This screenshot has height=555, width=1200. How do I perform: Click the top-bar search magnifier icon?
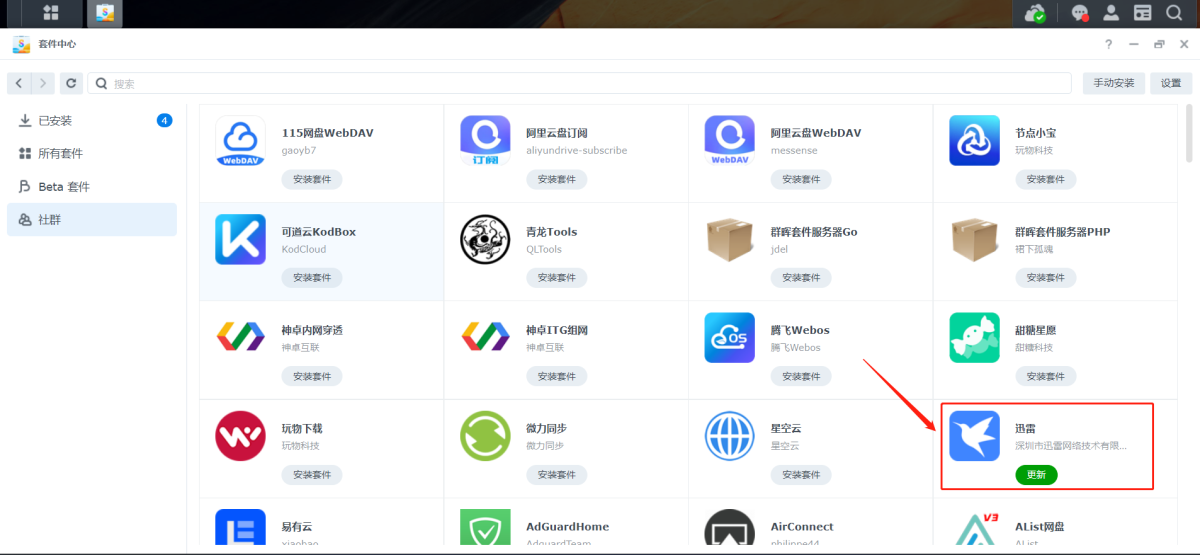point(1174,13)
